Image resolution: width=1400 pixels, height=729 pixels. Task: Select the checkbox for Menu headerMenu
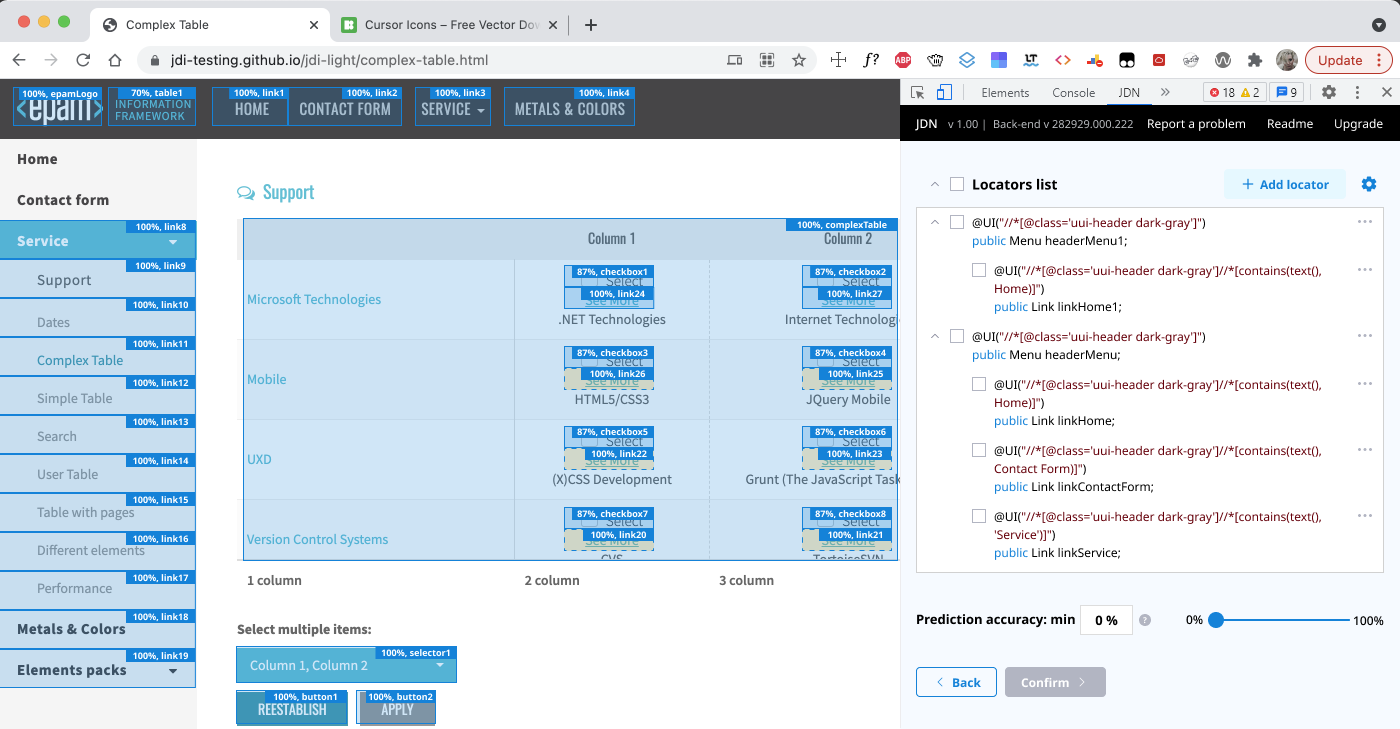[x=957, y=336]
